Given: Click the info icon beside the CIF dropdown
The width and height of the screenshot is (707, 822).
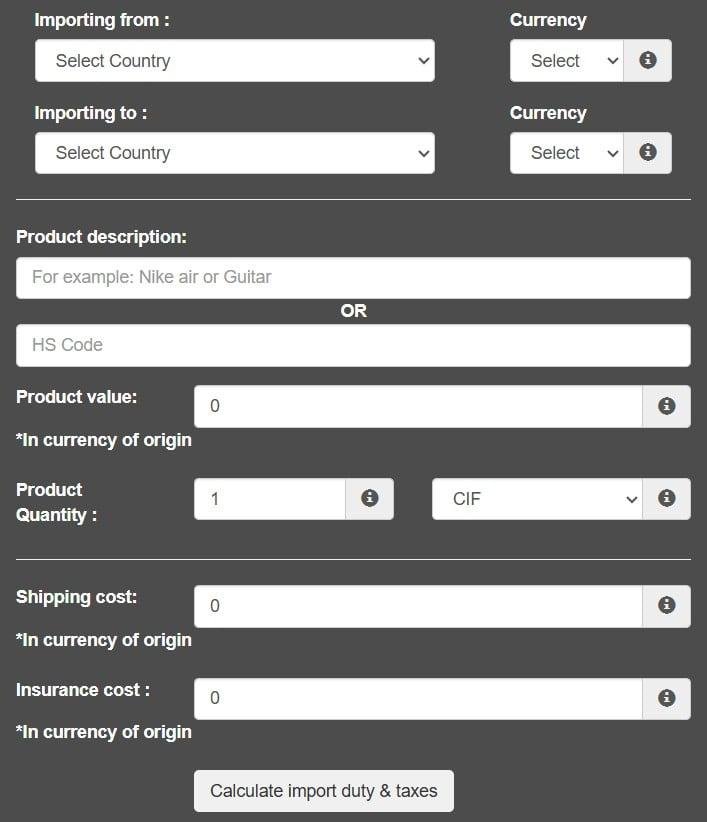Looking at the screenshot, I should tap(667, 498).
